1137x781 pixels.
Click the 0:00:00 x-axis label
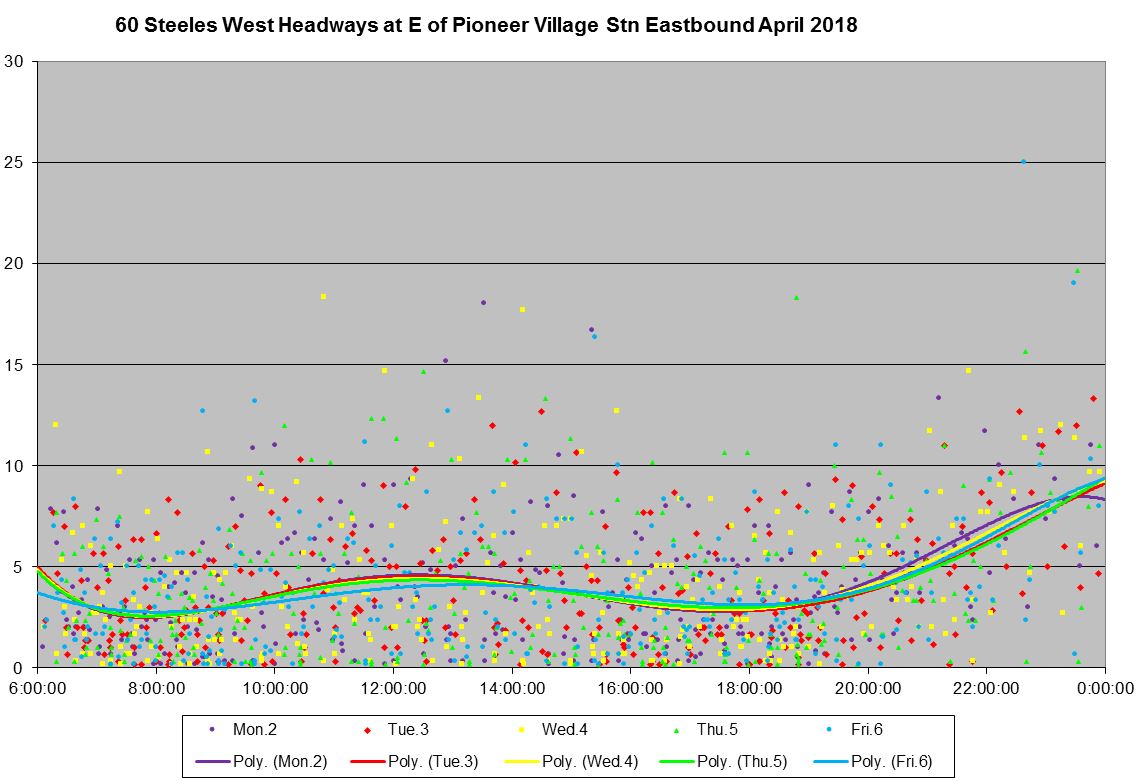[x=1104, y=689]
